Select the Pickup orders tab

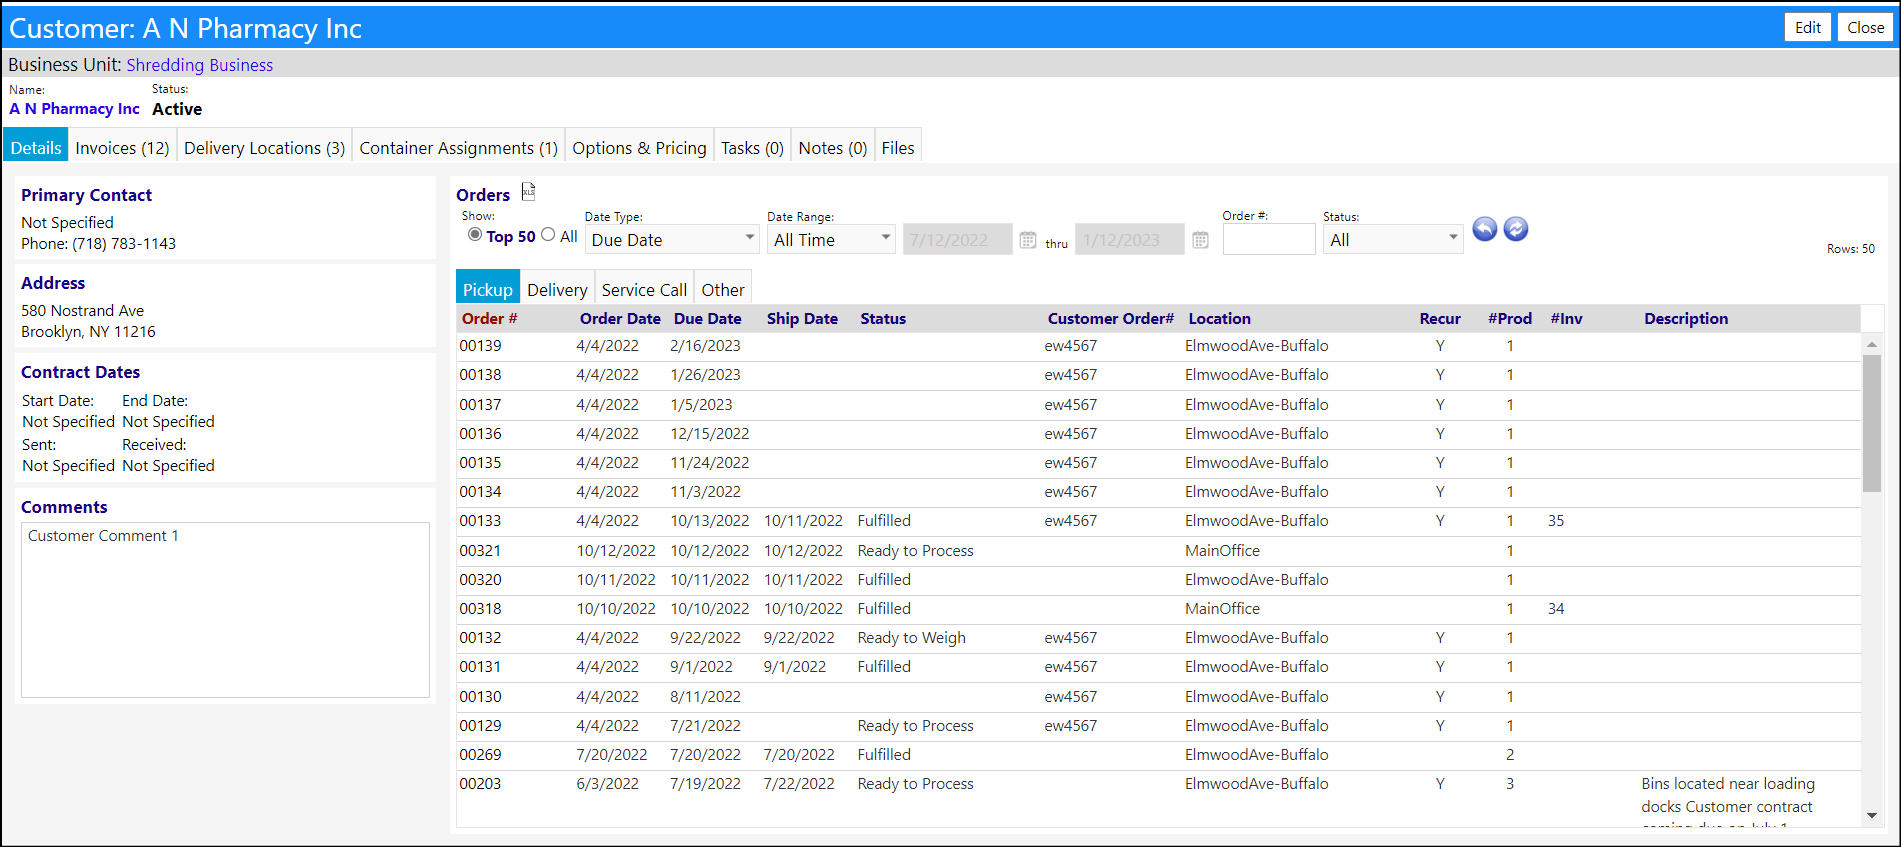coord(488,289)
